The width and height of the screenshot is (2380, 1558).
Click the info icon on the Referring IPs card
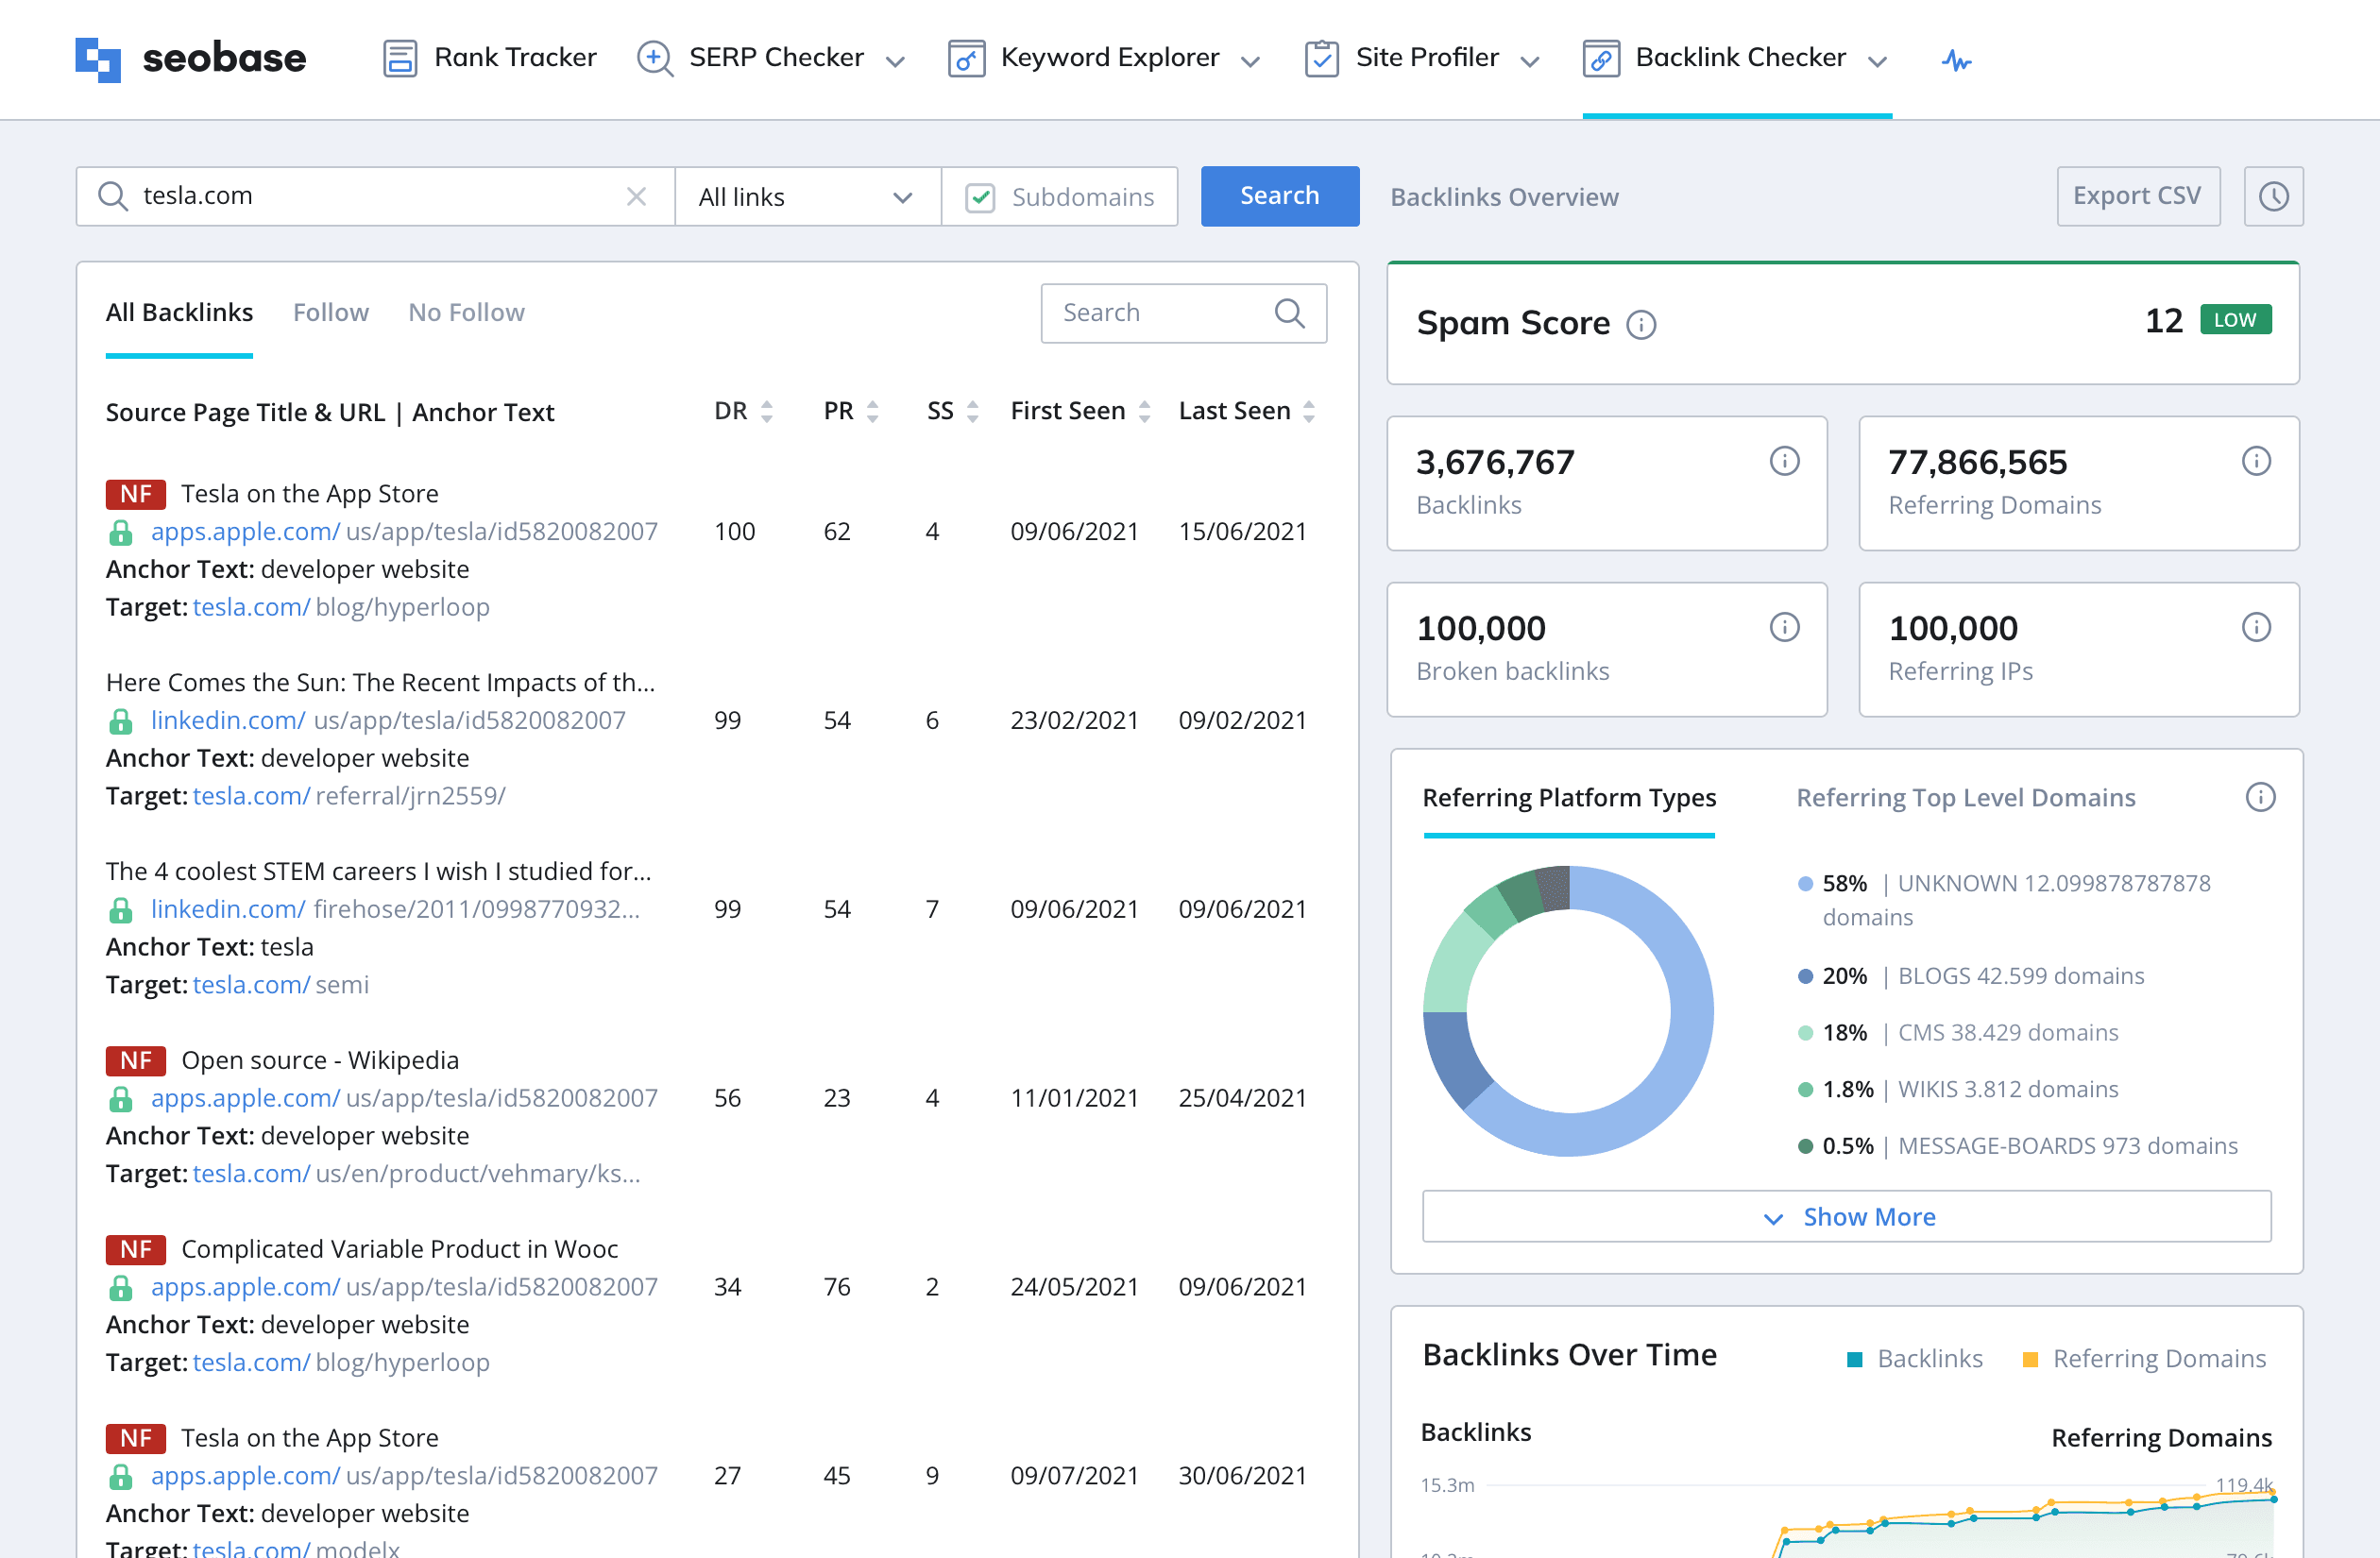[2256, 627]
